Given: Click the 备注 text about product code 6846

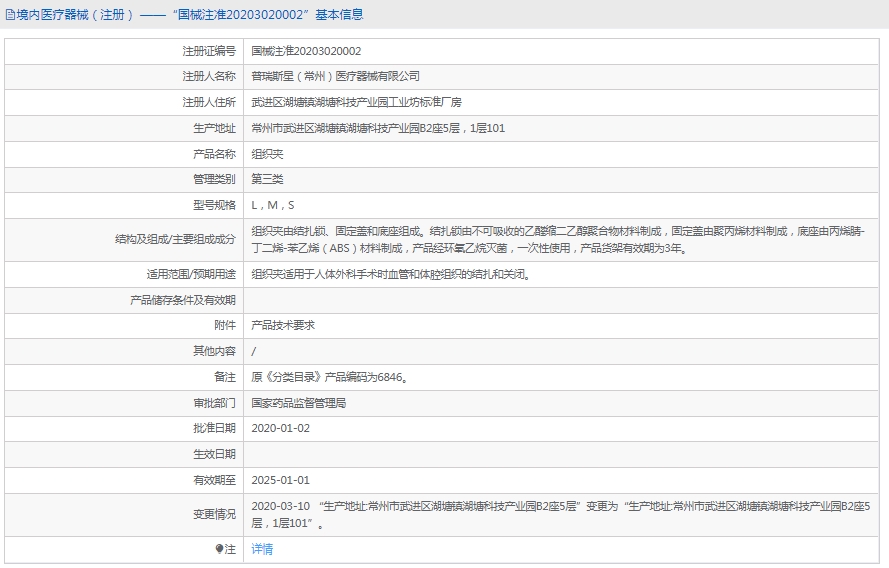Looking at the screenshot, I should tap(328, 377).
